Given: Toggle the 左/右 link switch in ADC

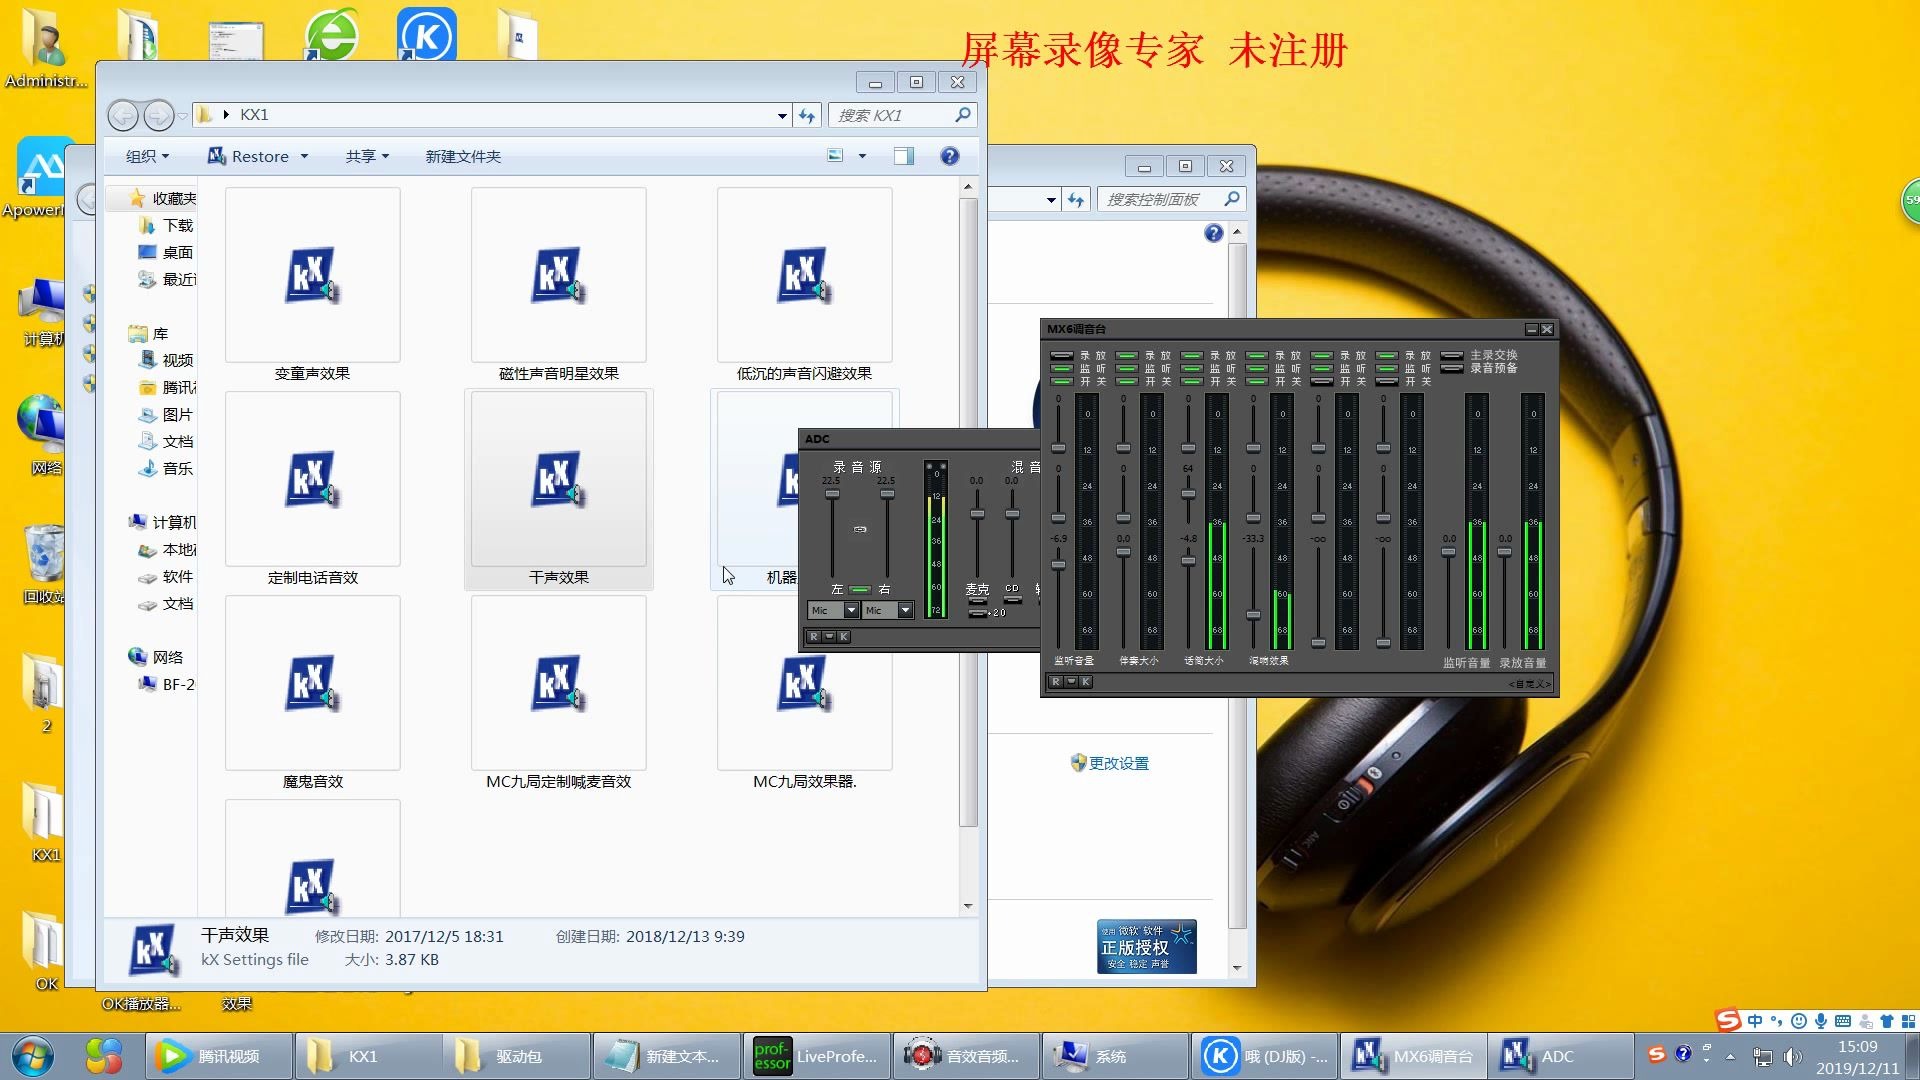Looking at the screenshot, I should tap(859, 589).
